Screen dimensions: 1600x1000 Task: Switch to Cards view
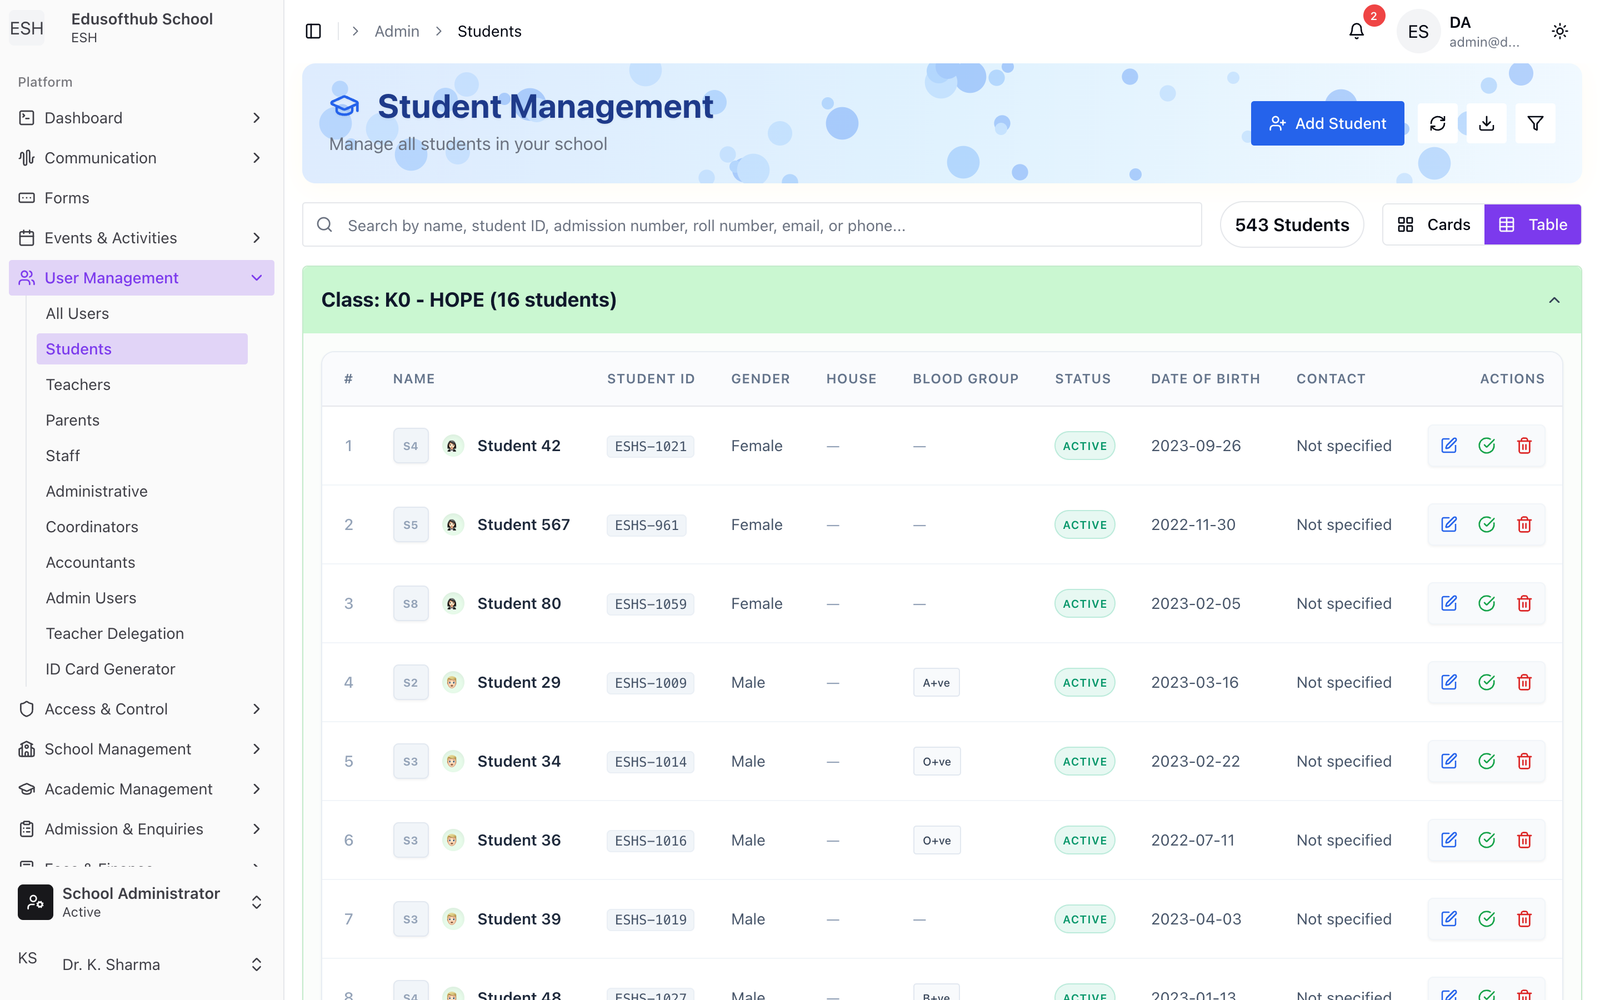coord(1433,224)
